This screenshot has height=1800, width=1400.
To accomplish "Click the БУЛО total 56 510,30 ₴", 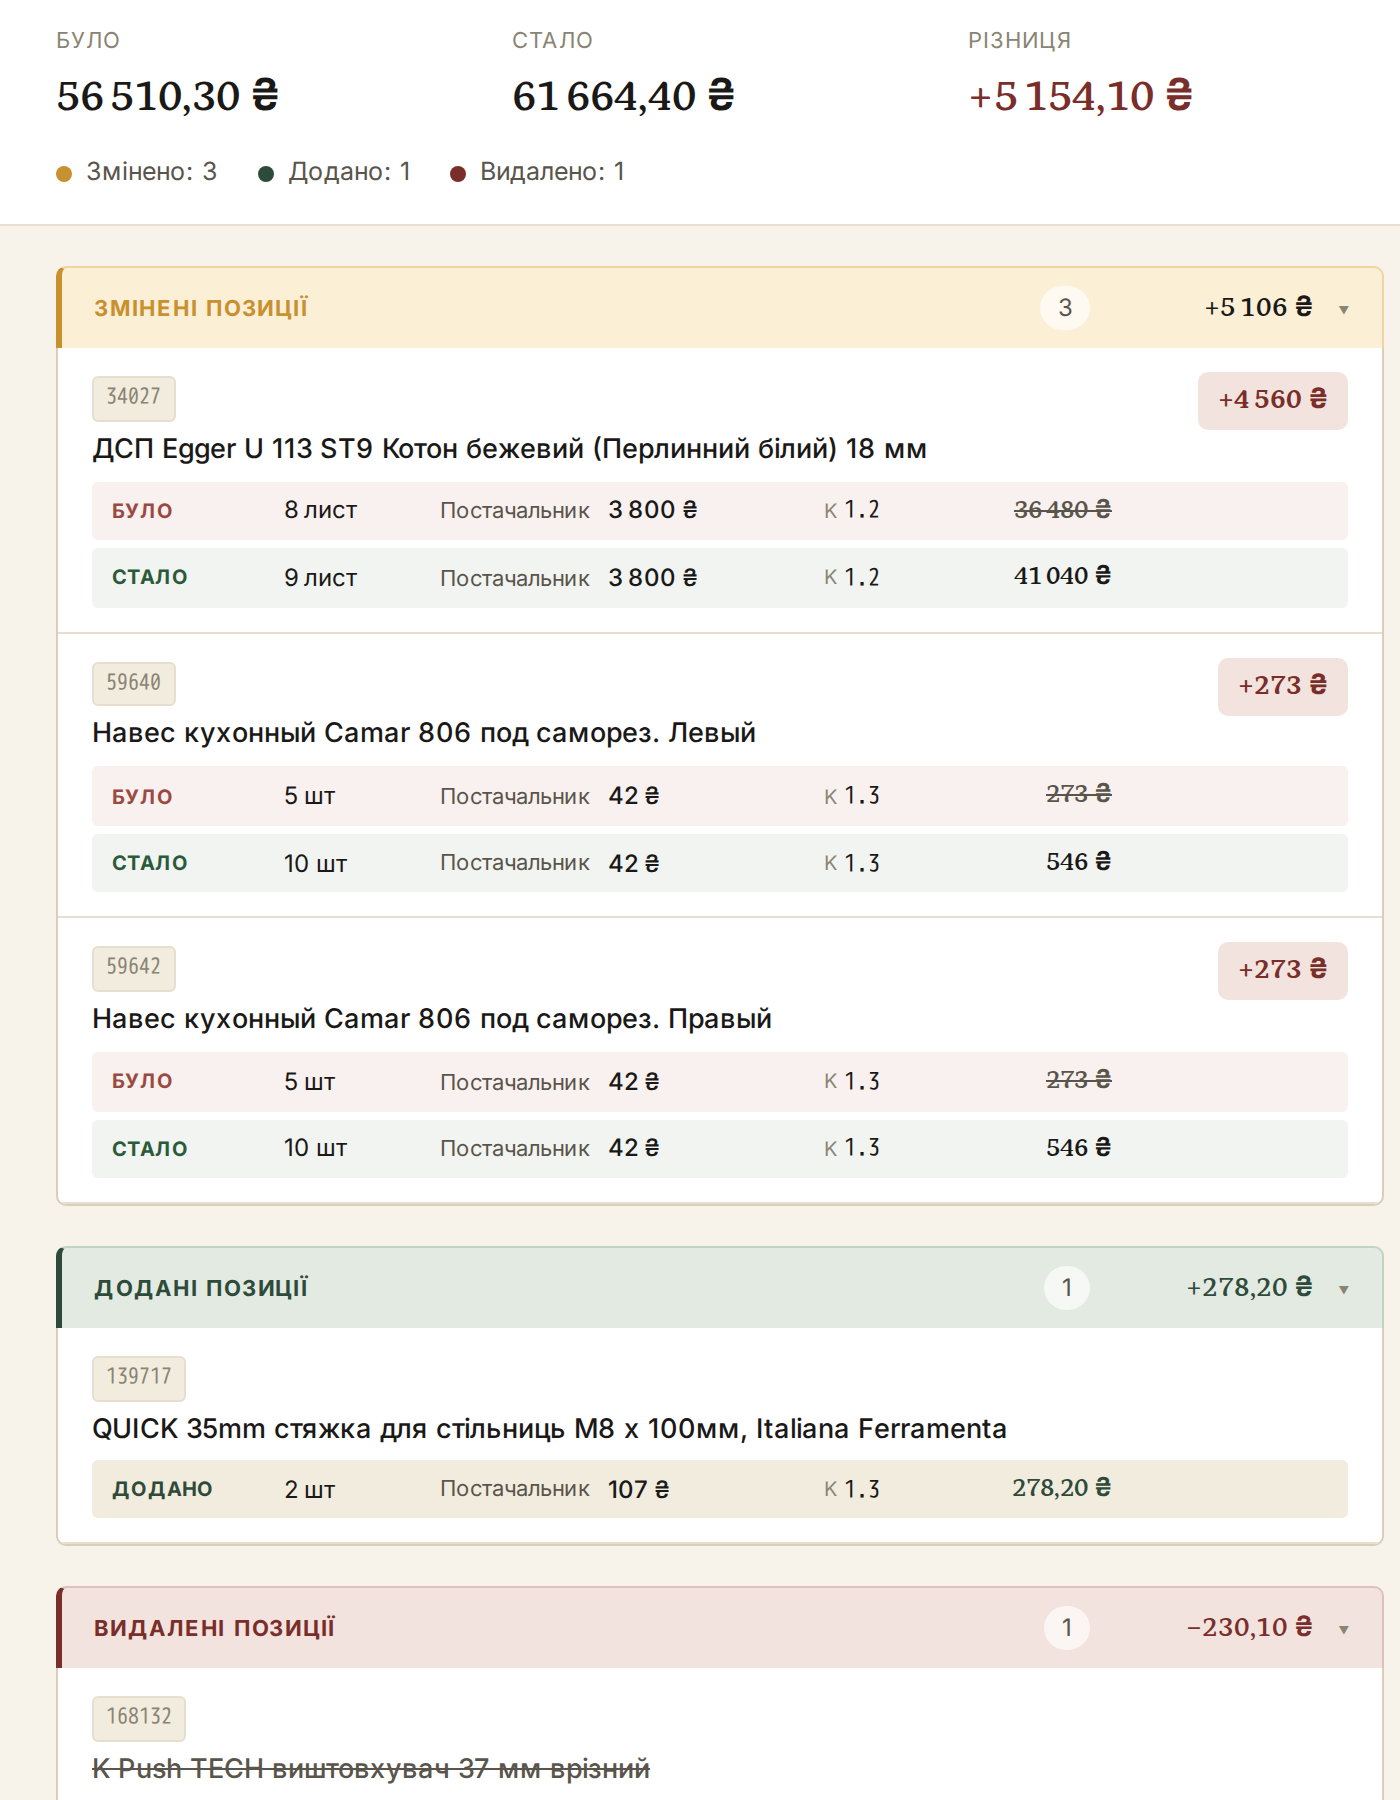I will click(x=168, y=96).
